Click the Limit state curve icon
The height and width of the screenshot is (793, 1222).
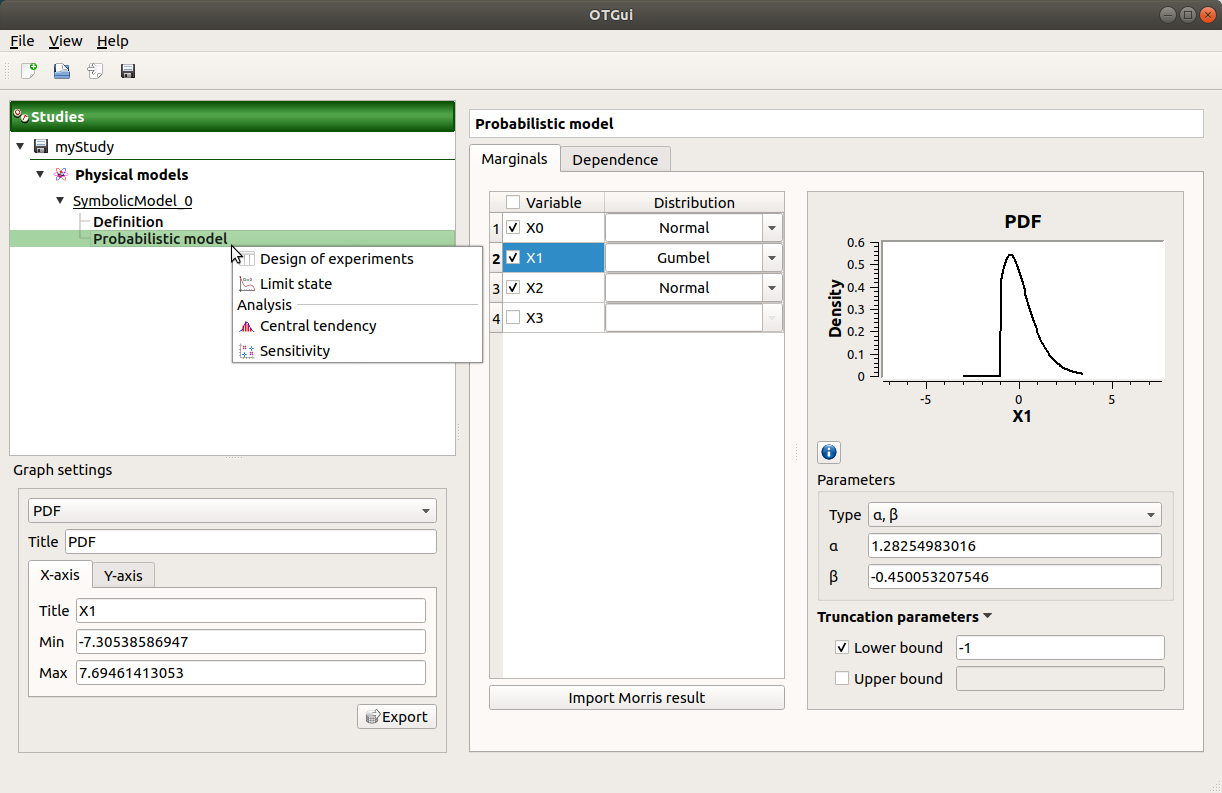click(245, 284)
